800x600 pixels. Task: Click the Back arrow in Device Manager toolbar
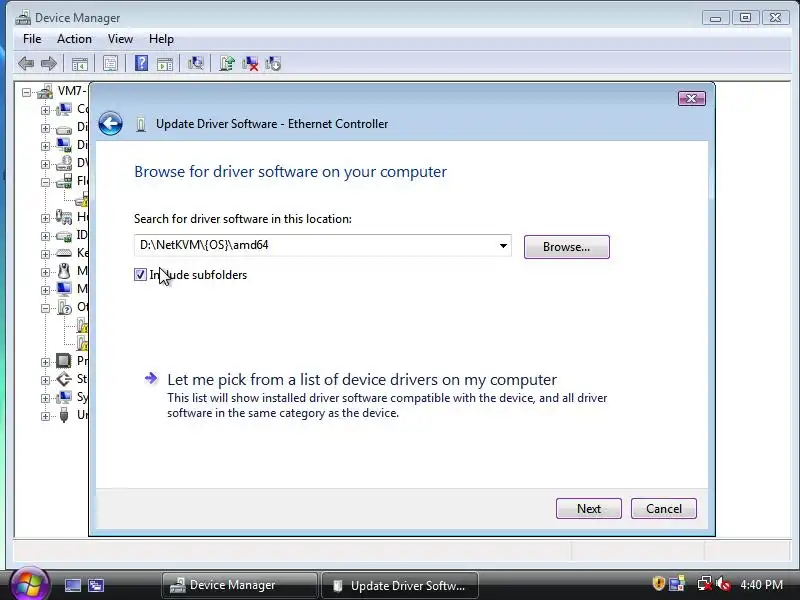pyautogui.click(x=26, y=64)
